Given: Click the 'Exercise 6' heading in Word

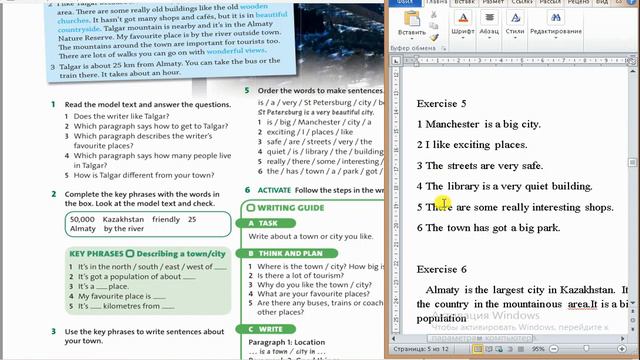Looking at the screenshot, I should point(441,269).
